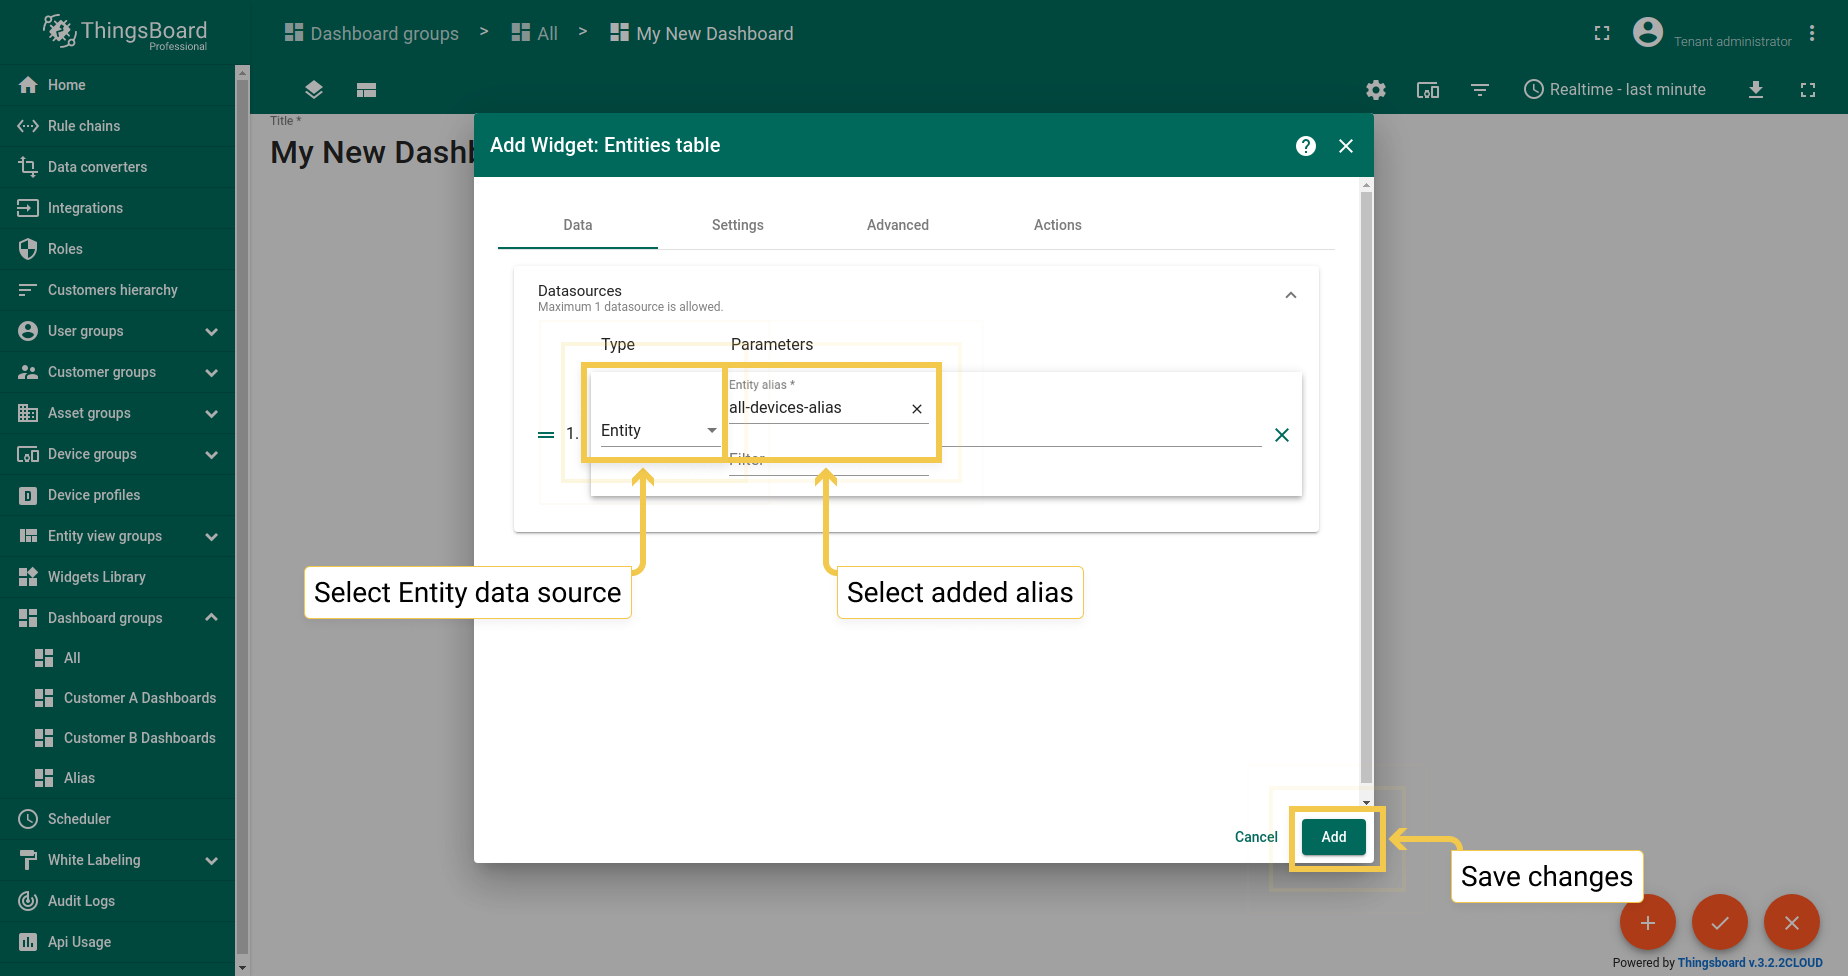Click the ThingsBoard logo

pyautogui.click(x=125, y=32)
